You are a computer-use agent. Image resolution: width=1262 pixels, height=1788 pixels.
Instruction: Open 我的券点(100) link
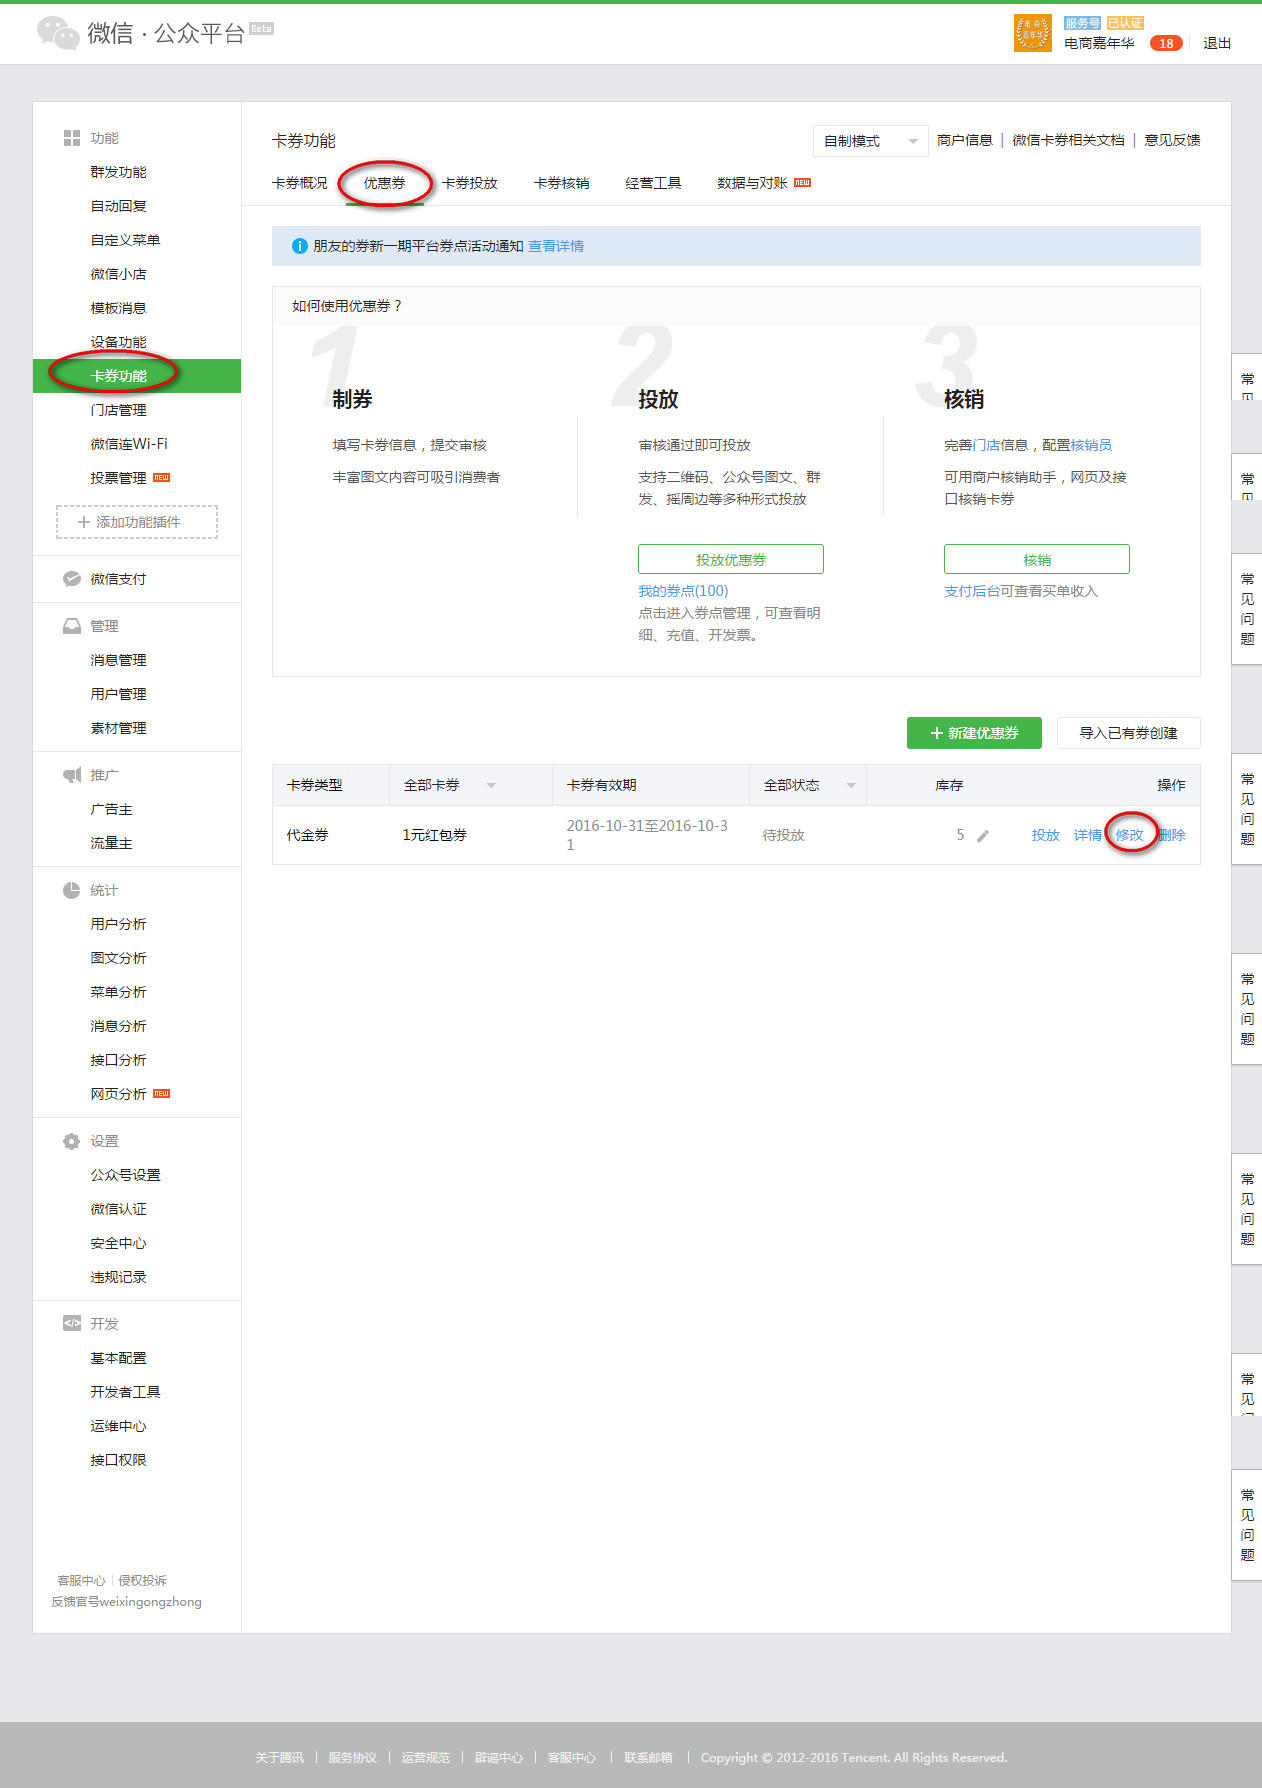click(683, 591)
